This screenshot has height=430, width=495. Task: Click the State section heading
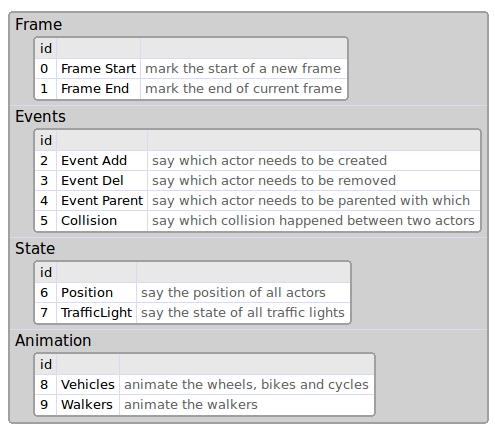pos(35,248)
